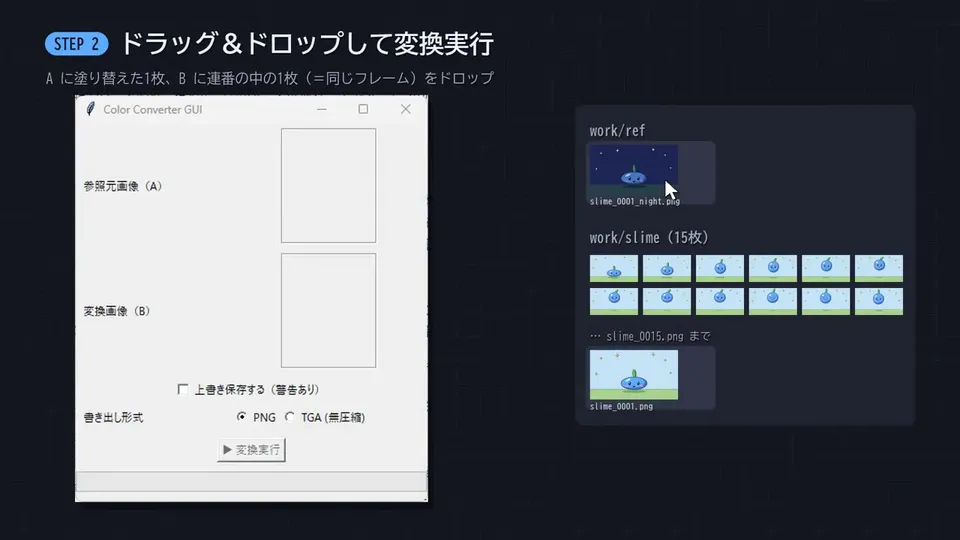
Task: Minimize the Color Converter GUI window
Action: (321, 109)
